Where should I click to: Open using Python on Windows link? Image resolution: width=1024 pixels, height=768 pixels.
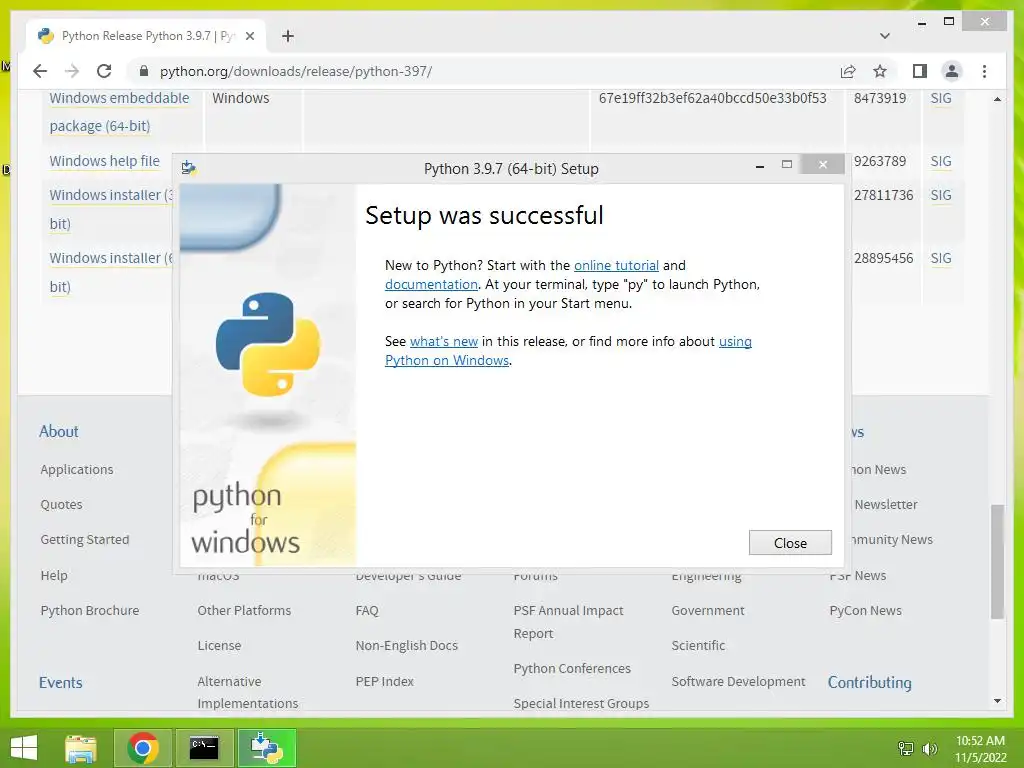tap(447, 360)
